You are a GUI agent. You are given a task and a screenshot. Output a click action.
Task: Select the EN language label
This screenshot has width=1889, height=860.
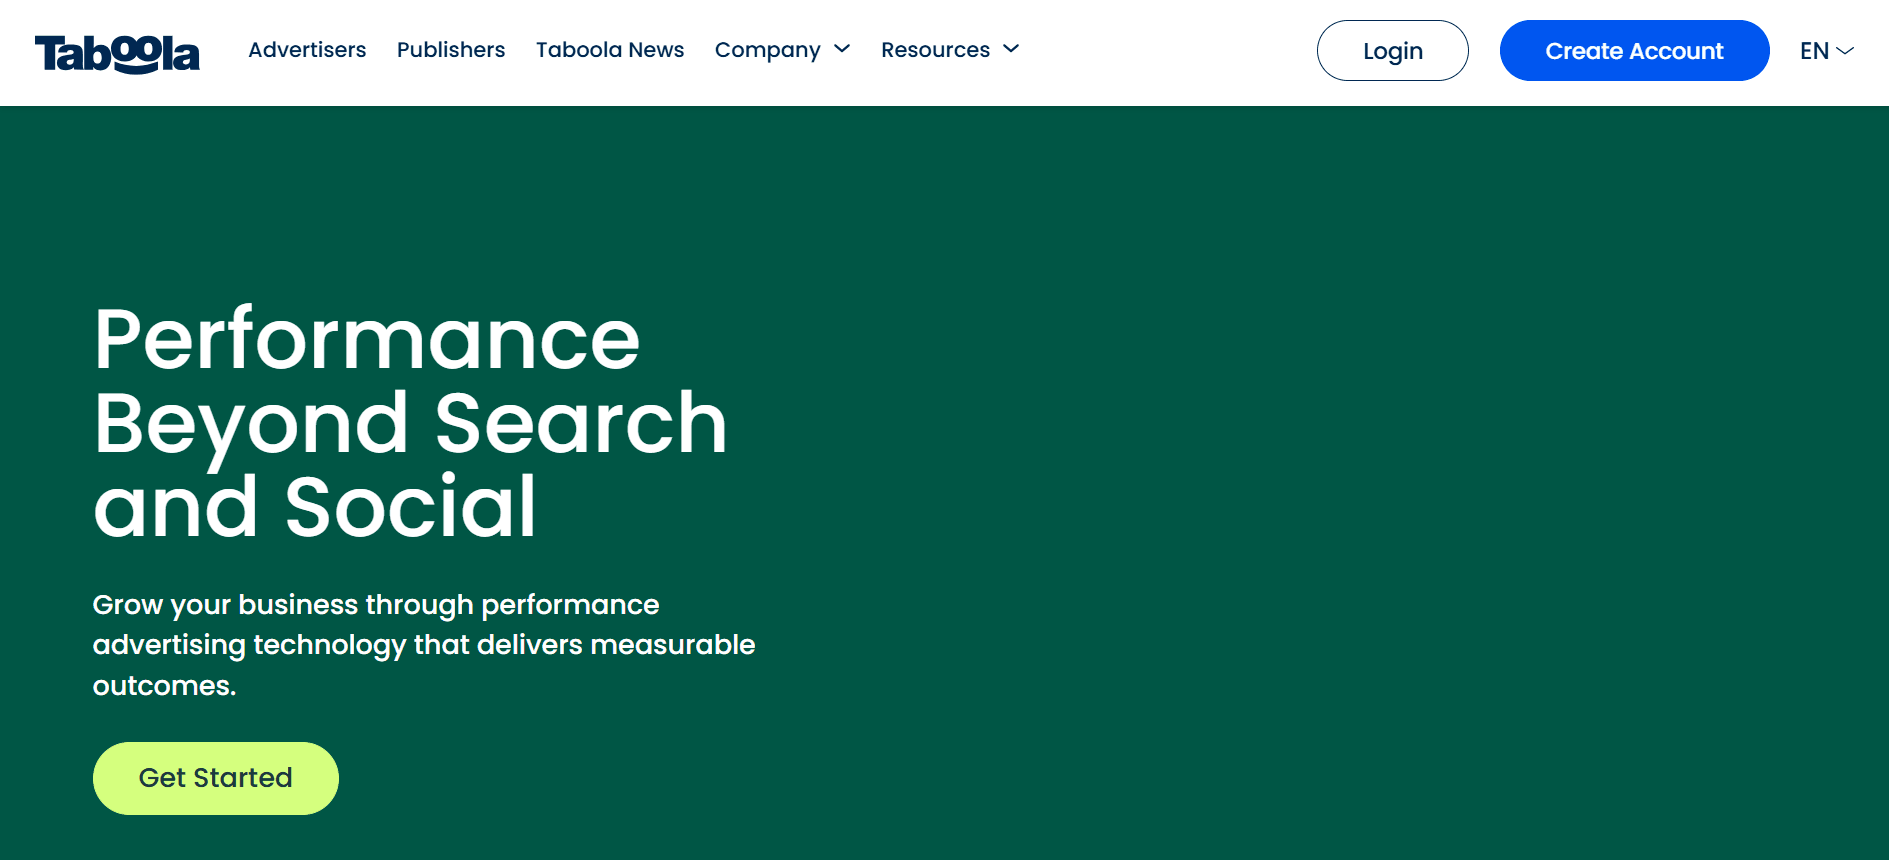(1813, 51)
